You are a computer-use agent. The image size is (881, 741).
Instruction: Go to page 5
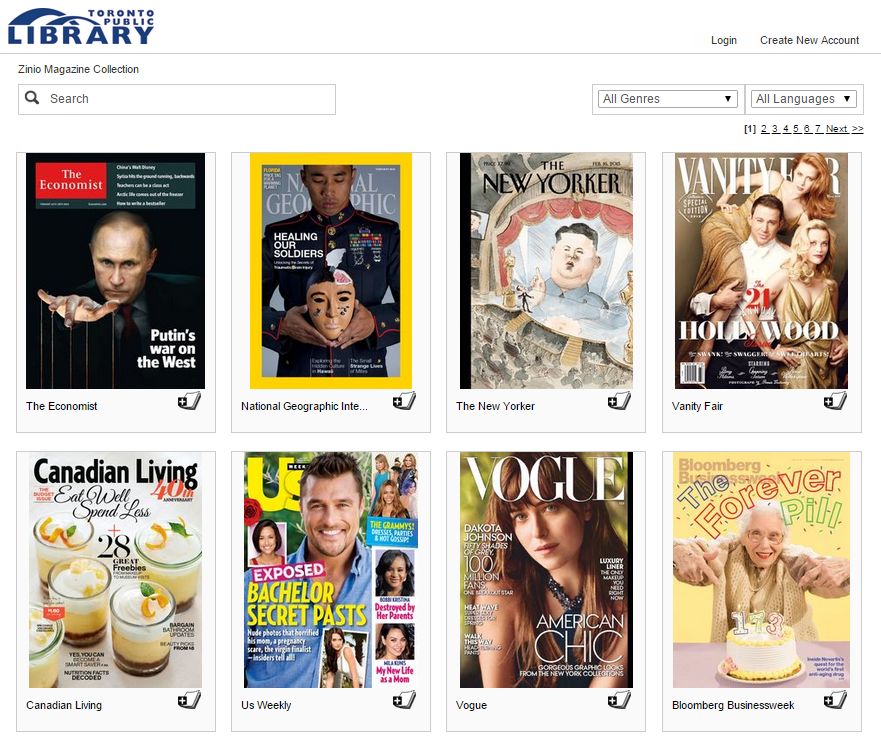click(796, 129)
